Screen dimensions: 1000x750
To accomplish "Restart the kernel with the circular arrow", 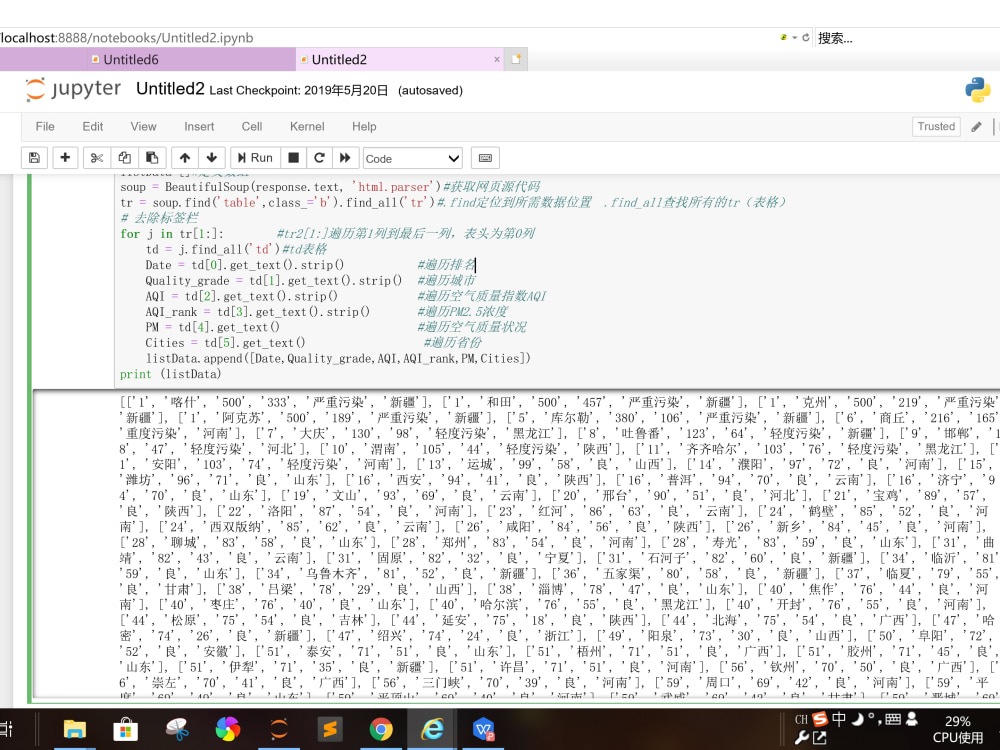I will pyautogui.click(x=320, y=158).
